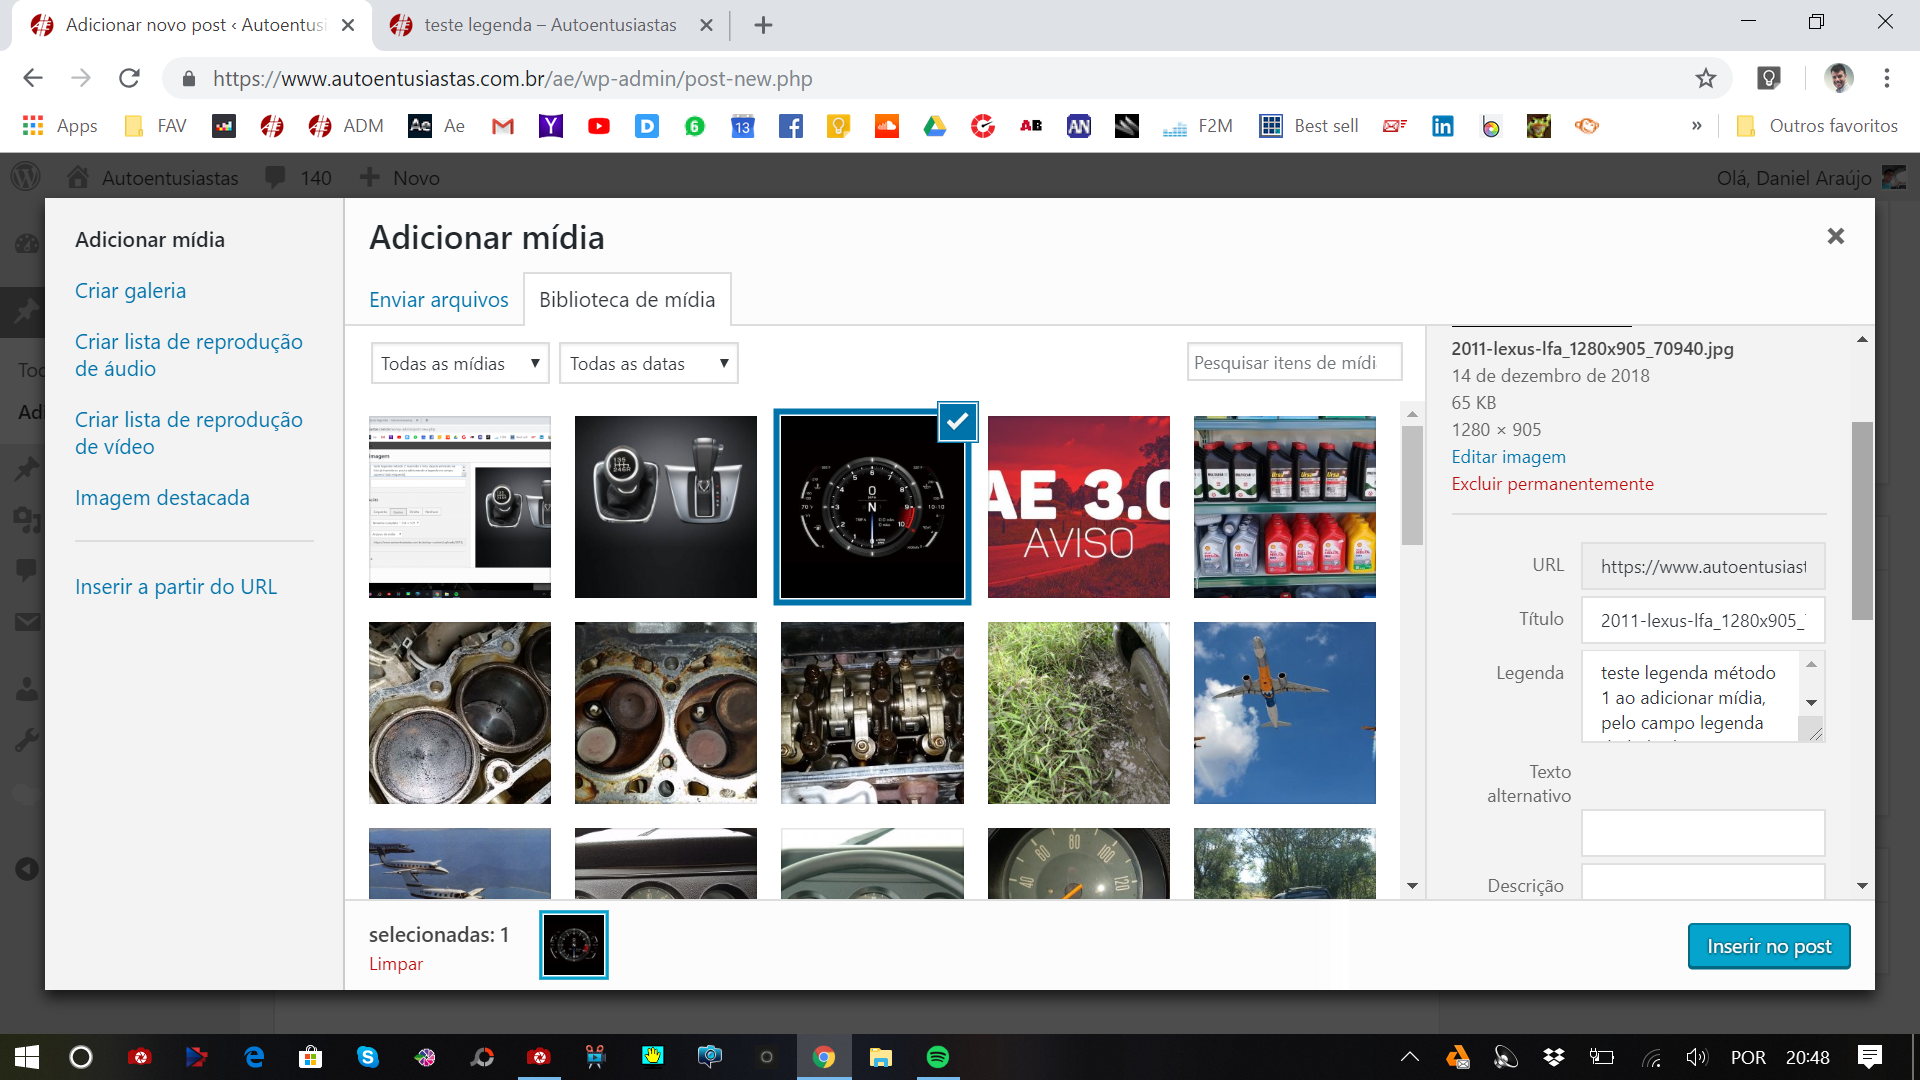This screenshot has width=1920, height=1080.
Task: Switch to the Enviar arquivos tab
Action: [438, 300]
